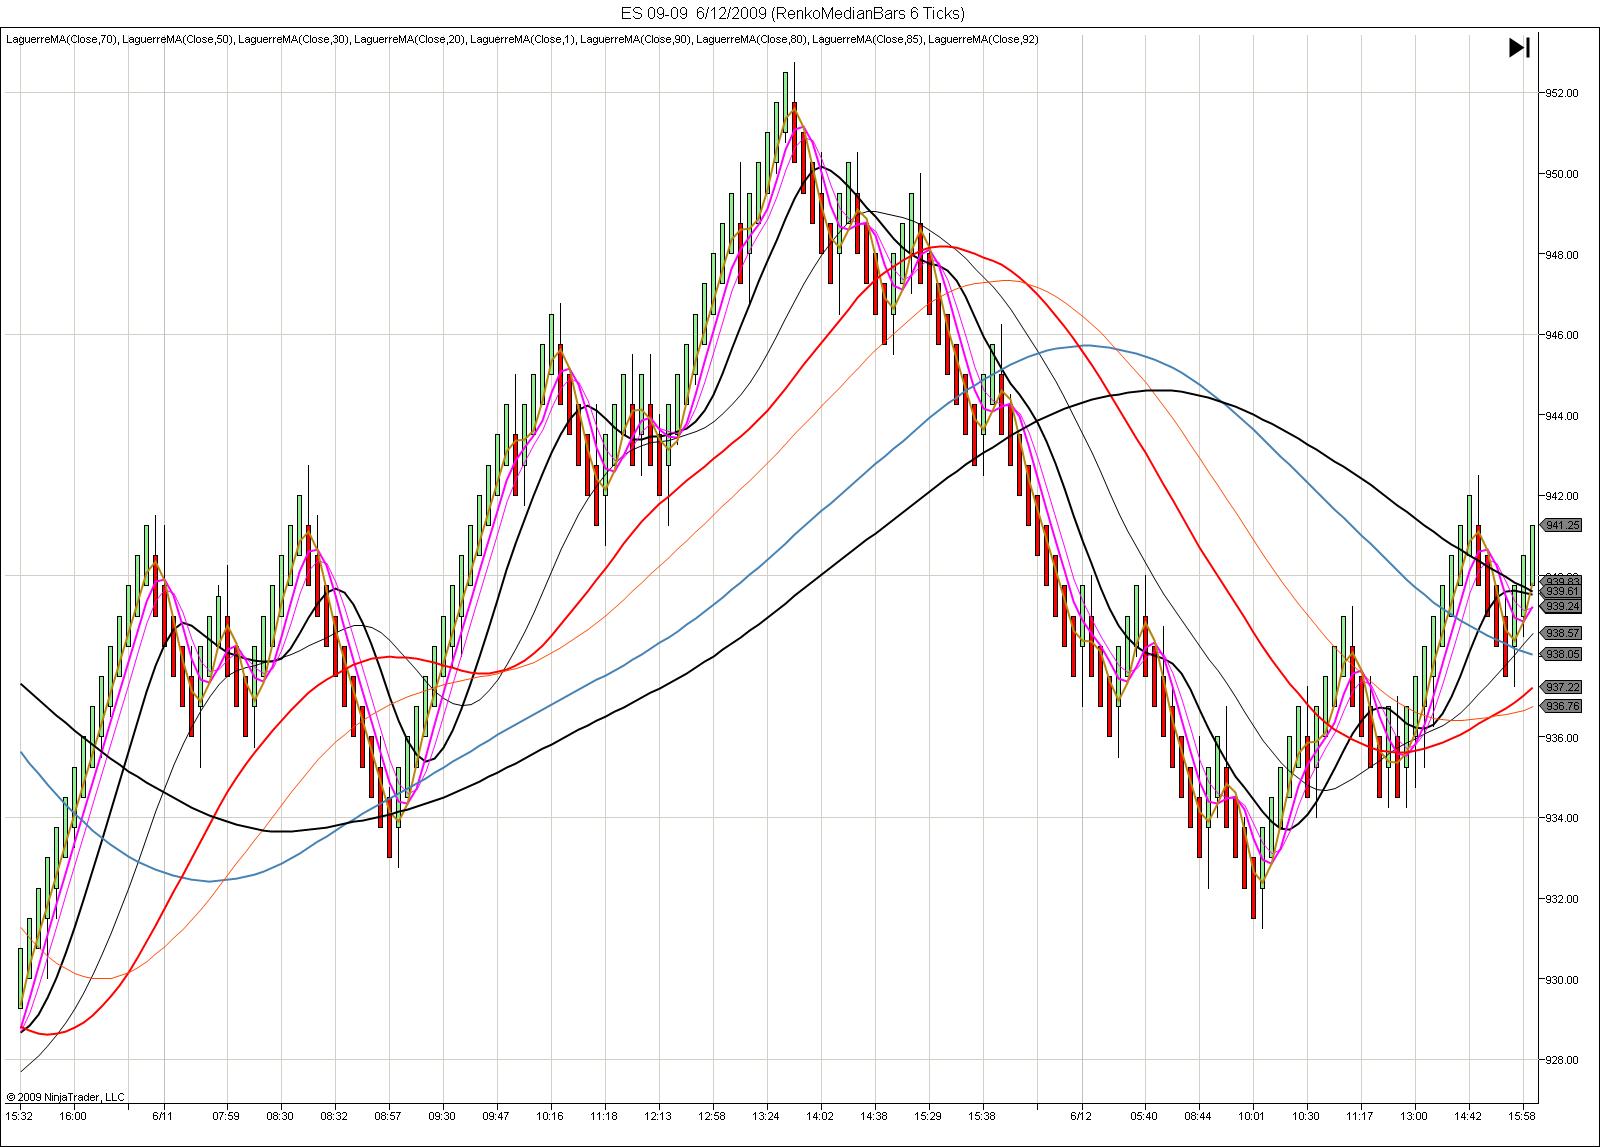Select the "LaguerreMA(Close,50)" indicator label
The width and height of the screenshot is (1600, 1147).
click(178, 40)
